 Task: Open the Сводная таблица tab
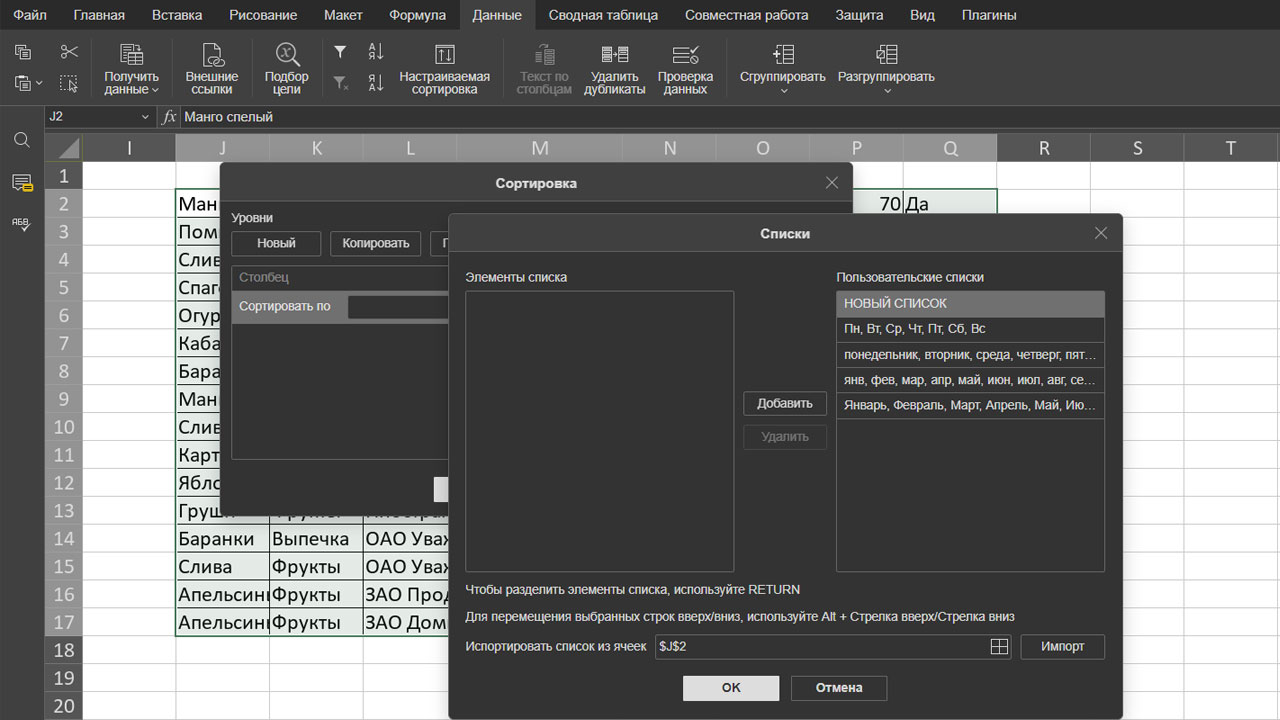pyautogui.click(x=603, y=15)
